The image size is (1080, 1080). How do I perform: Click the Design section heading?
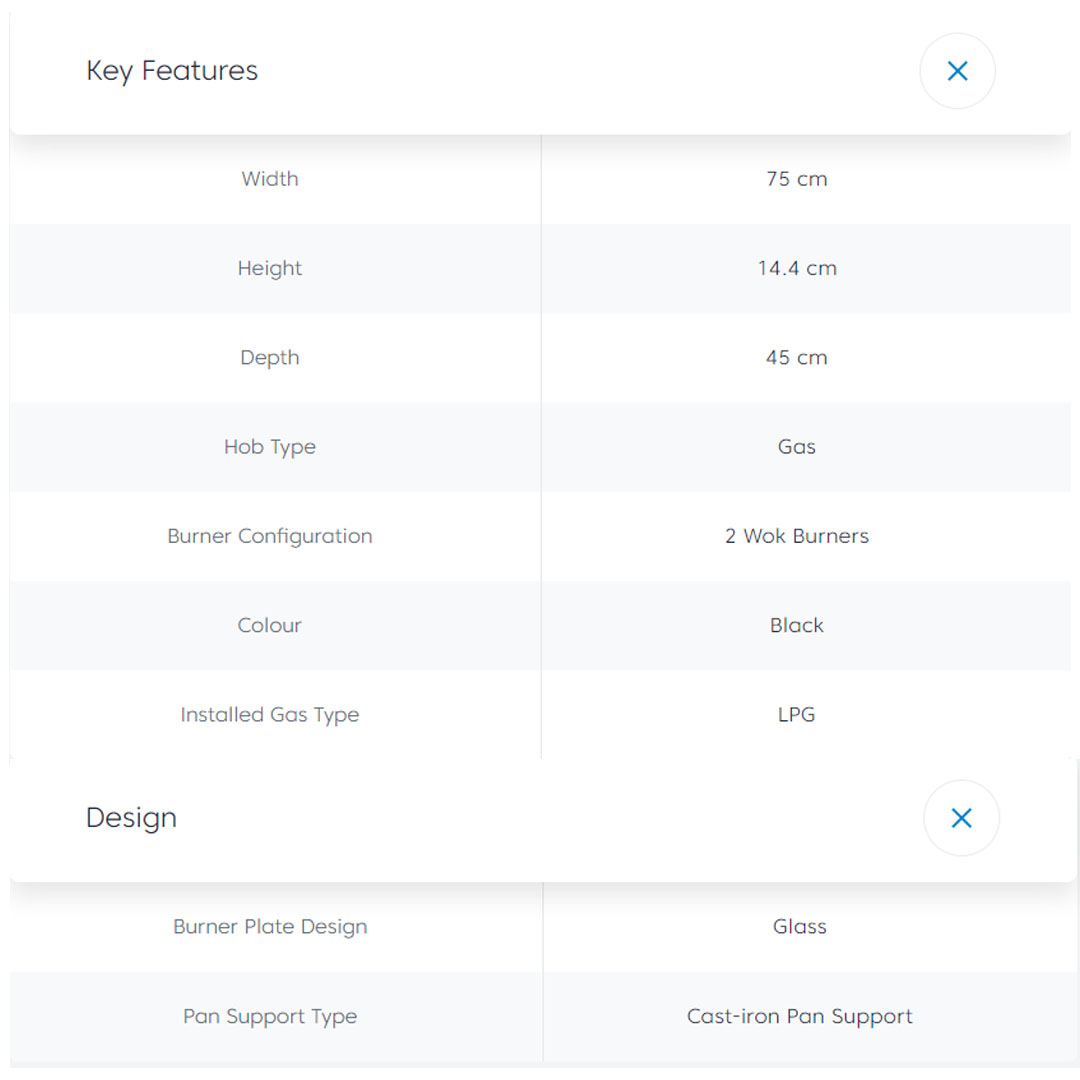pos(131,818)
